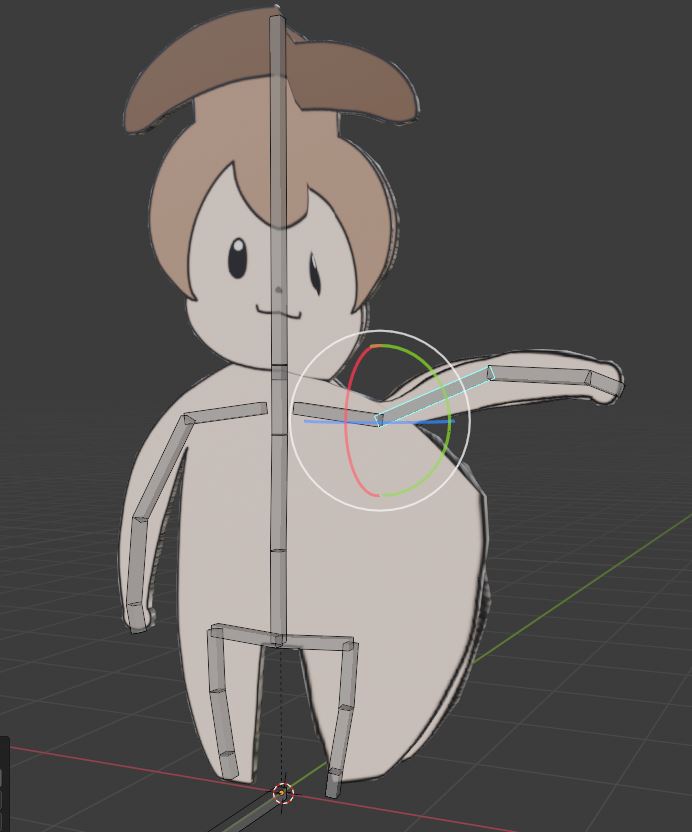Select the shoulder bone beside the raised arm

[x=335, y=413]
